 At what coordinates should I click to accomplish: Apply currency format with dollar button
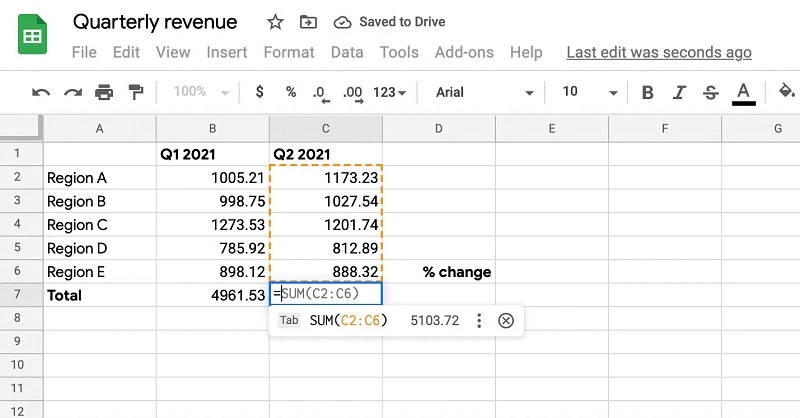pos(260,93)
